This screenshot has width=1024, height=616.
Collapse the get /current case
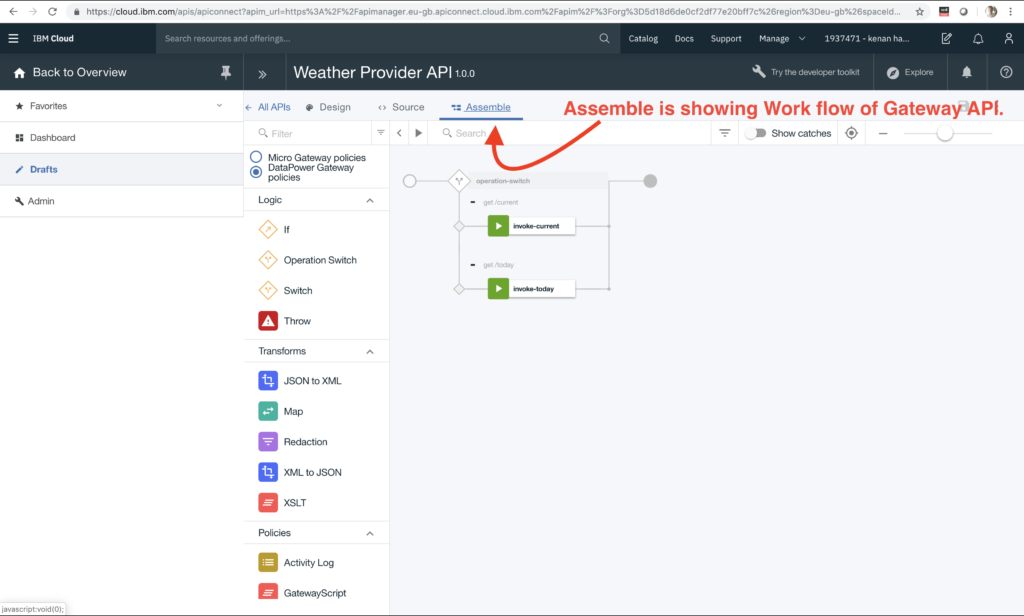point(473,202)
